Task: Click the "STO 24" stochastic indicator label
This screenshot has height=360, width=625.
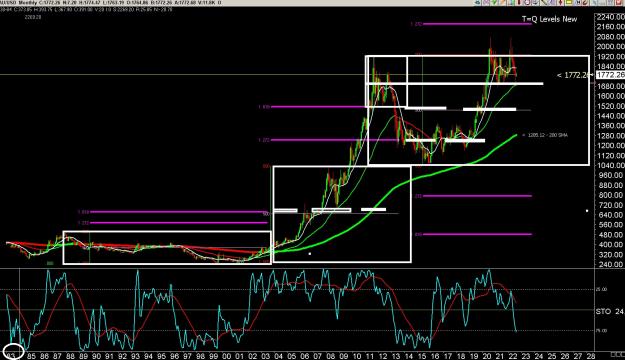Action: click(610, 311)
